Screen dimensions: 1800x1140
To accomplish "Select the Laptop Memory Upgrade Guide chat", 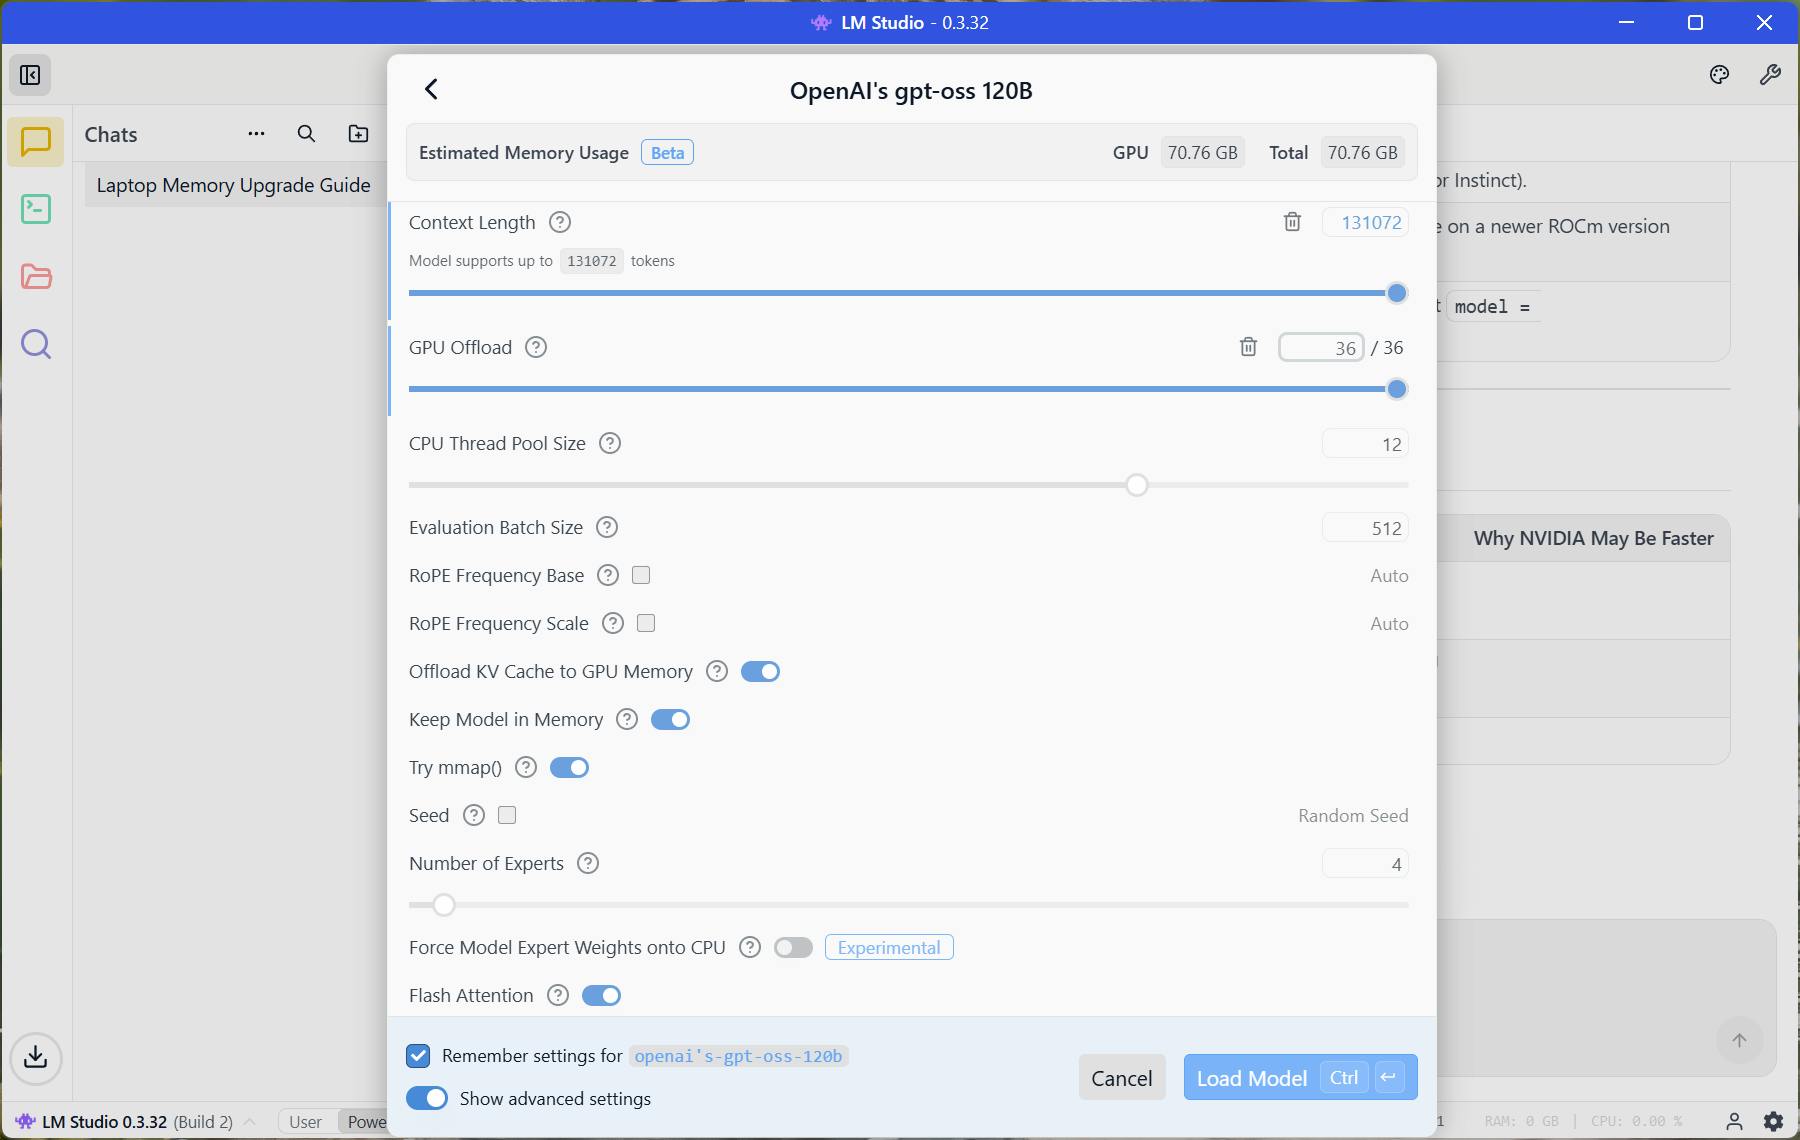I will click(x=233, y=185).
